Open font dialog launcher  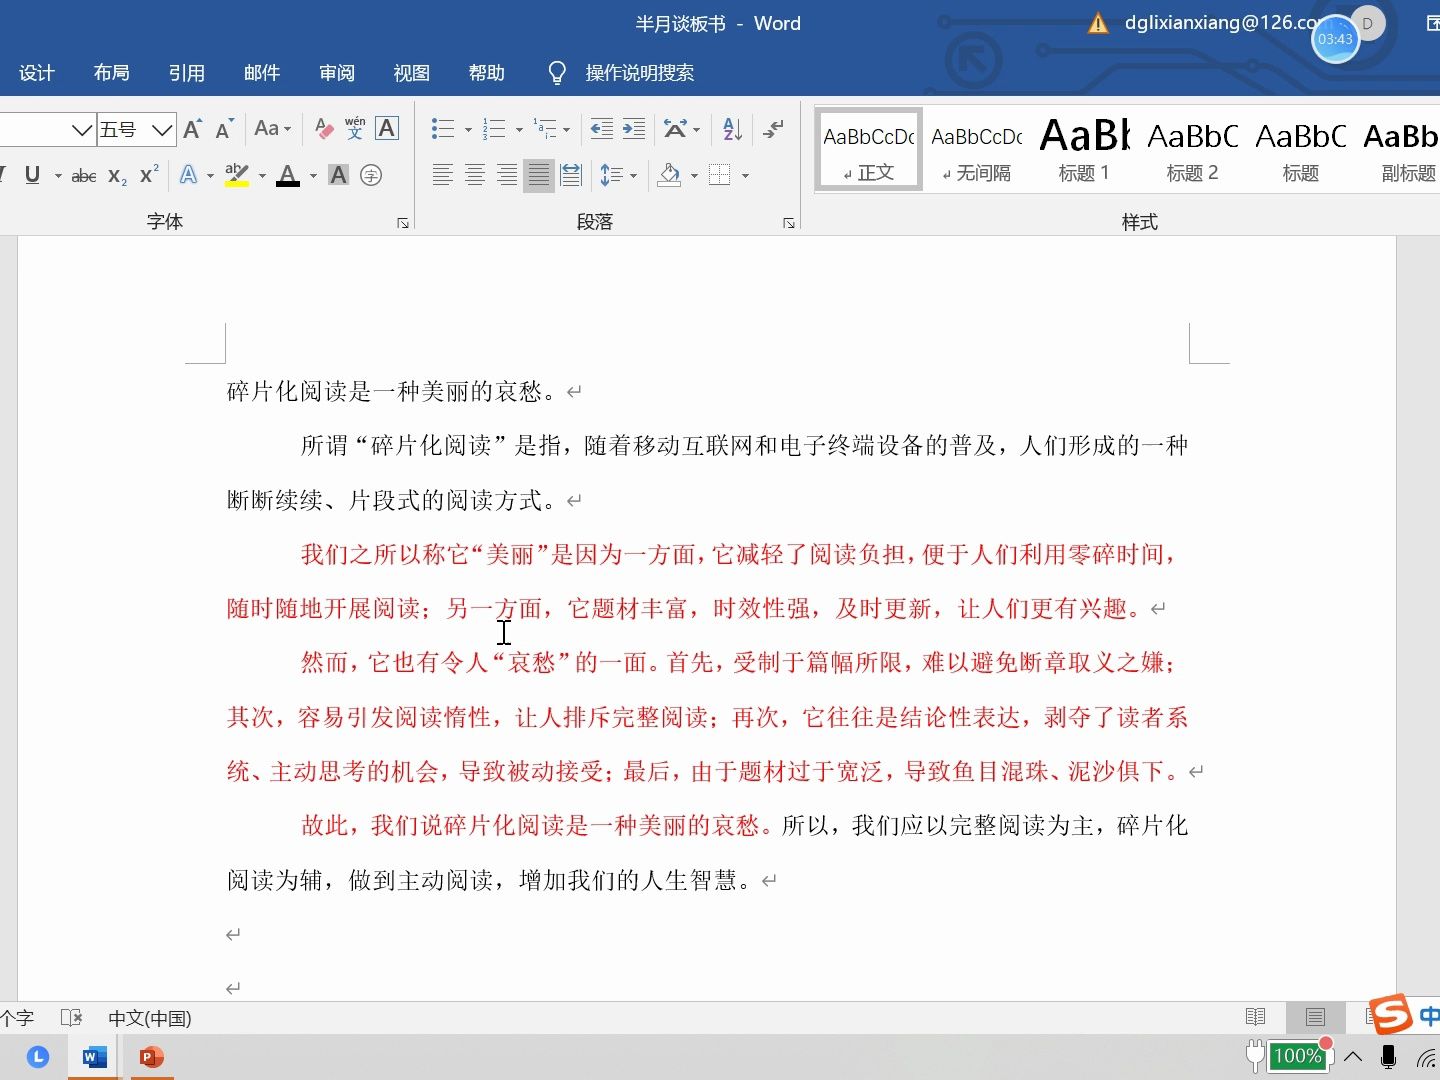[403, 223]
